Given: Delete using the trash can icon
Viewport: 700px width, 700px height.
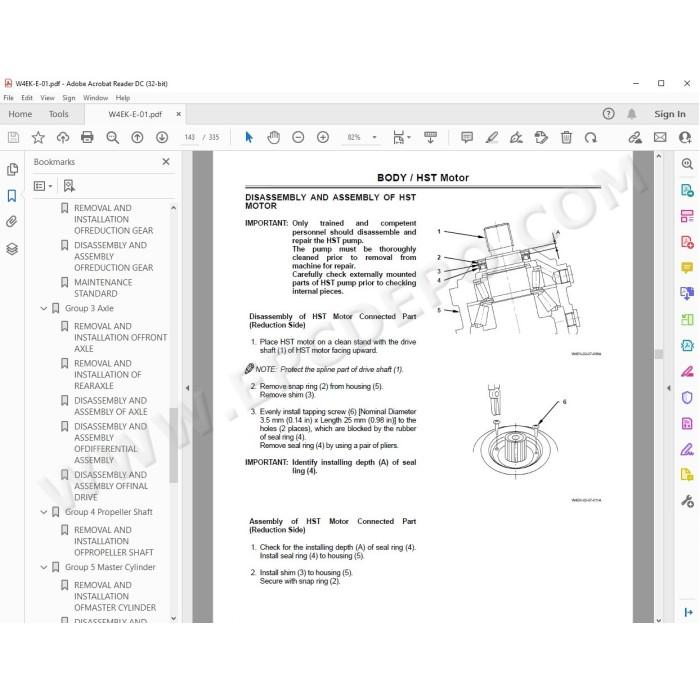Looking at the screenshot, I should coord(566,138).
